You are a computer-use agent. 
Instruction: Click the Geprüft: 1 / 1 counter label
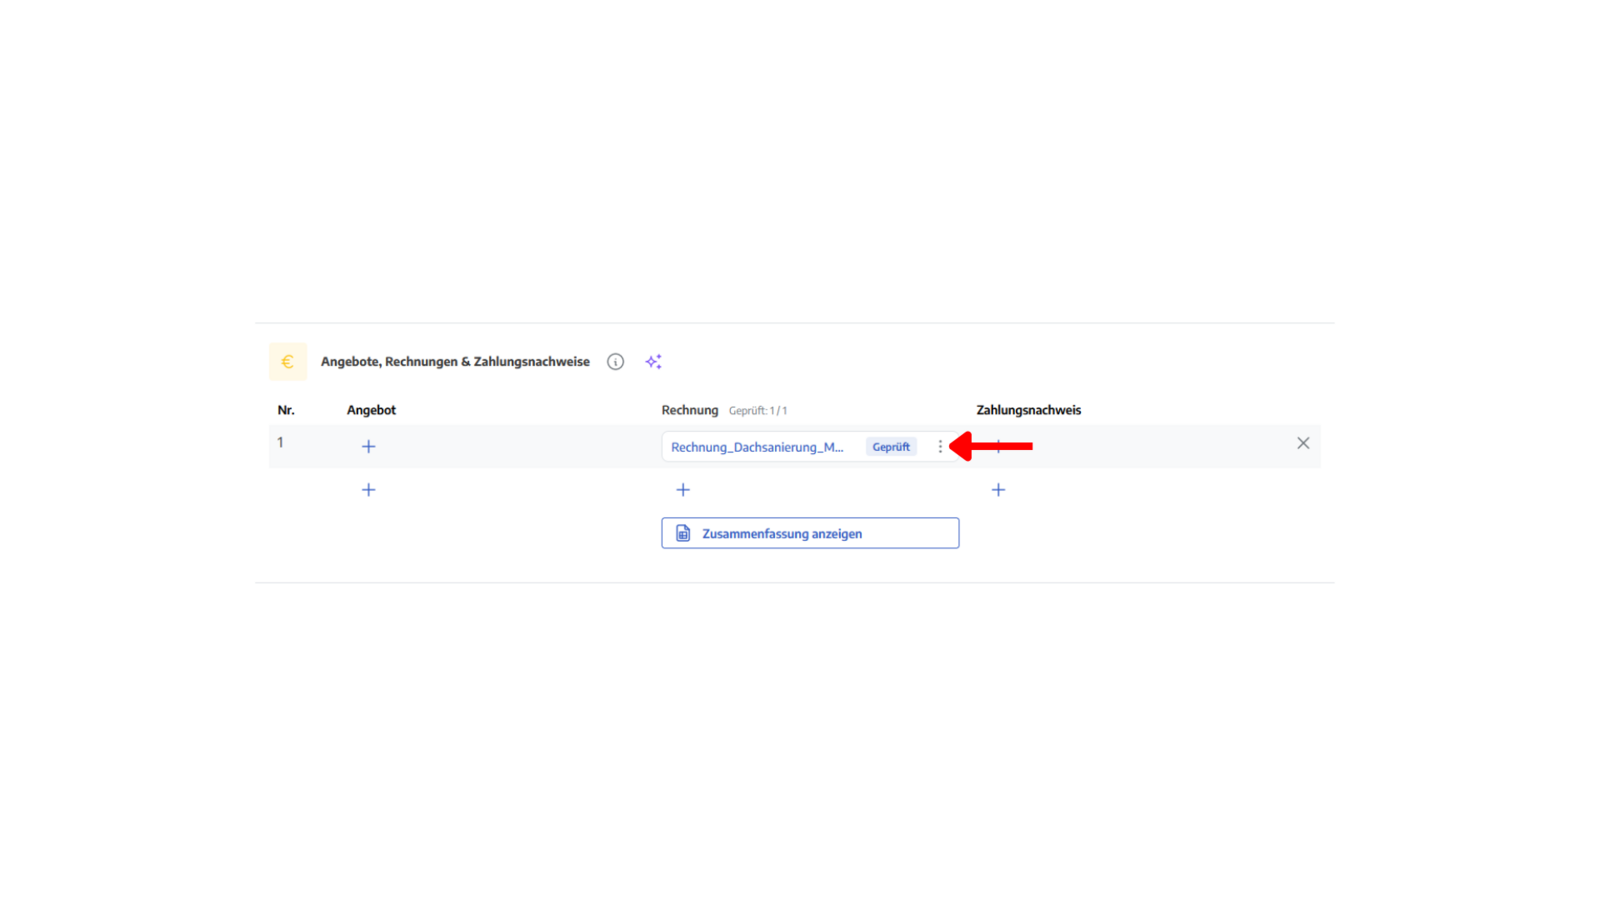pos(758,411)
